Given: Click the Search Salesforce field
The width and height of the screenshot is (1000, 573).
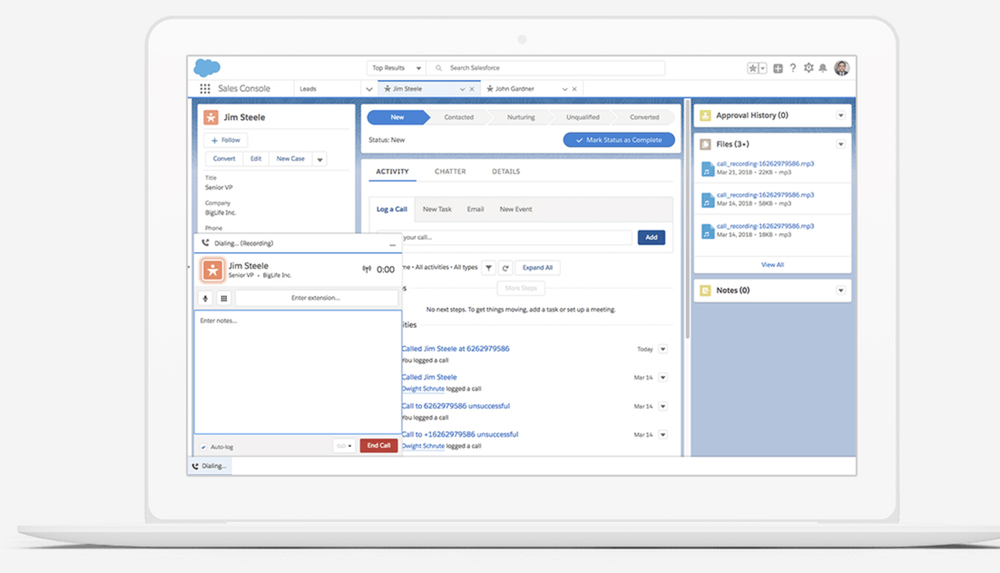Looking at the screenshot, I should pos(548,68).
